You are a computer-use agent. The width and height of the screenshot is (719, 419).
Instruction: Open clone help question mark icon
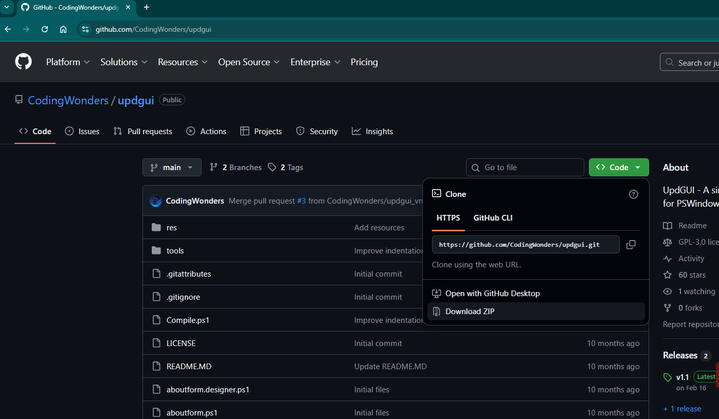pyautogui.click(x=633, y=194)
